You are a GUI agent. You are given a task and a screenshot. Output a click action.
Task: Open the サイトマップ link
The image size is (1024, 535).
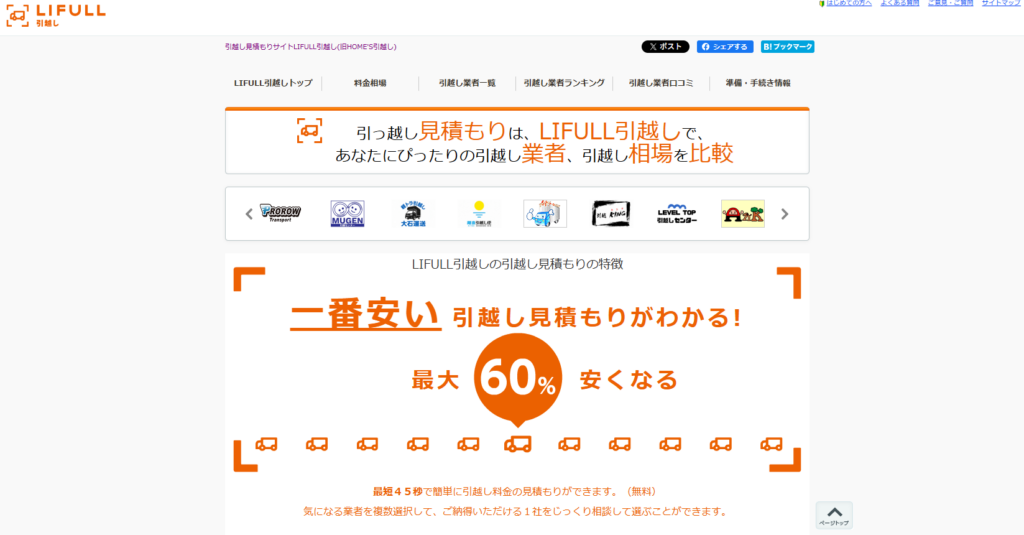pos(1000,4)
